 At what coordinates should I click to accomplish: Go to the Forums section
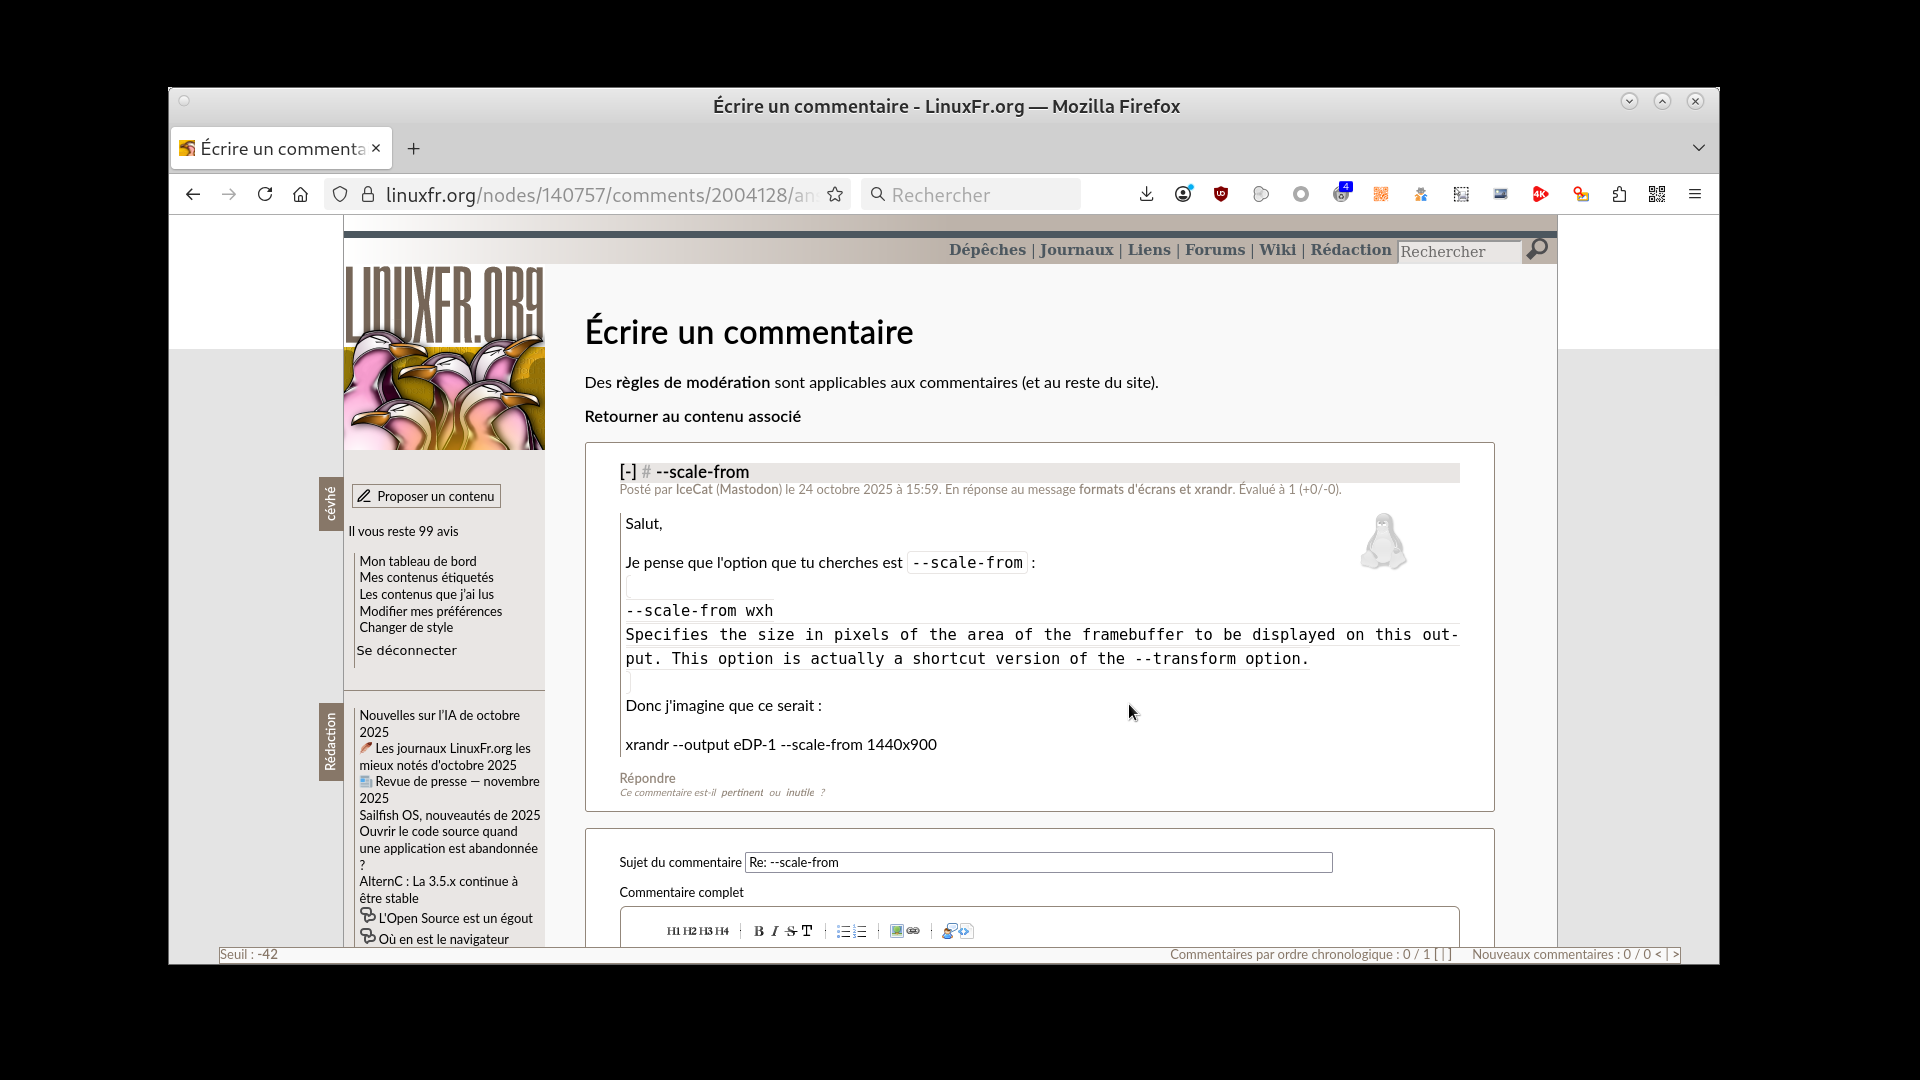[1214, 250]
